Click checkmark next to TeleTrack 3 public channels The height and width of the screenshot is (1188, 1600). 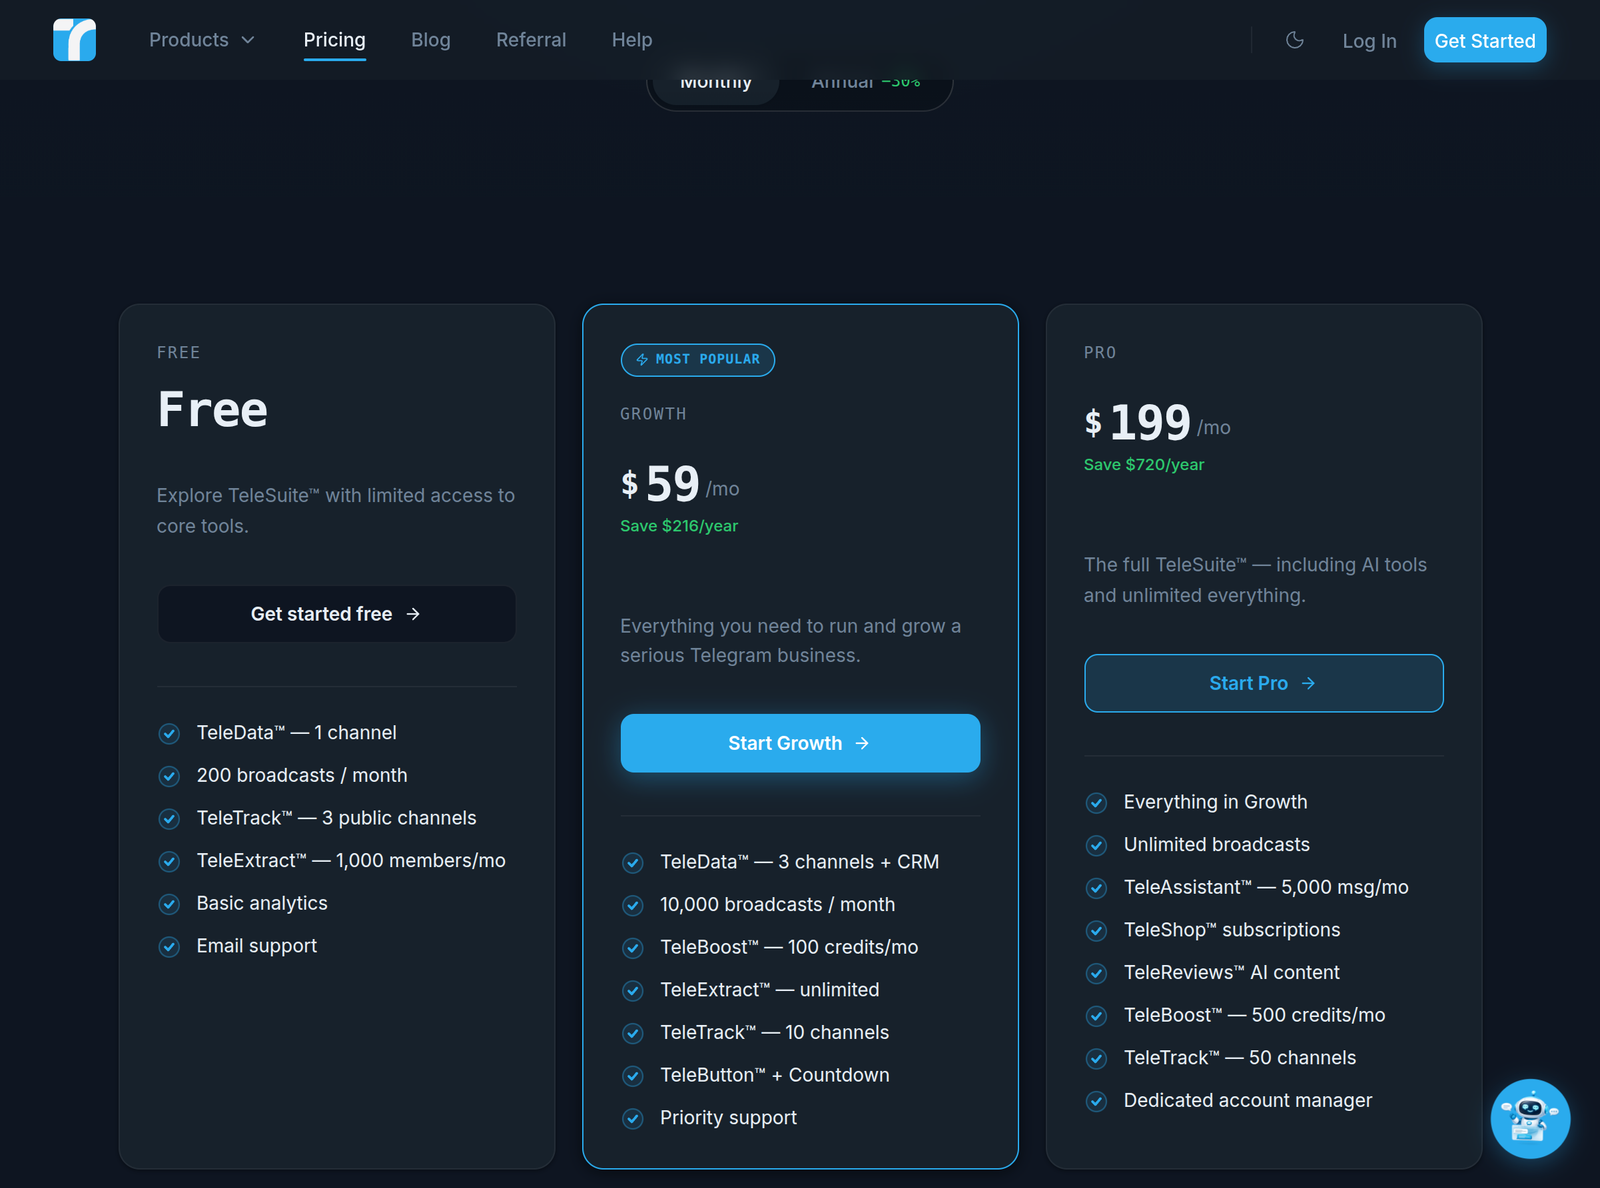(169, 819)
